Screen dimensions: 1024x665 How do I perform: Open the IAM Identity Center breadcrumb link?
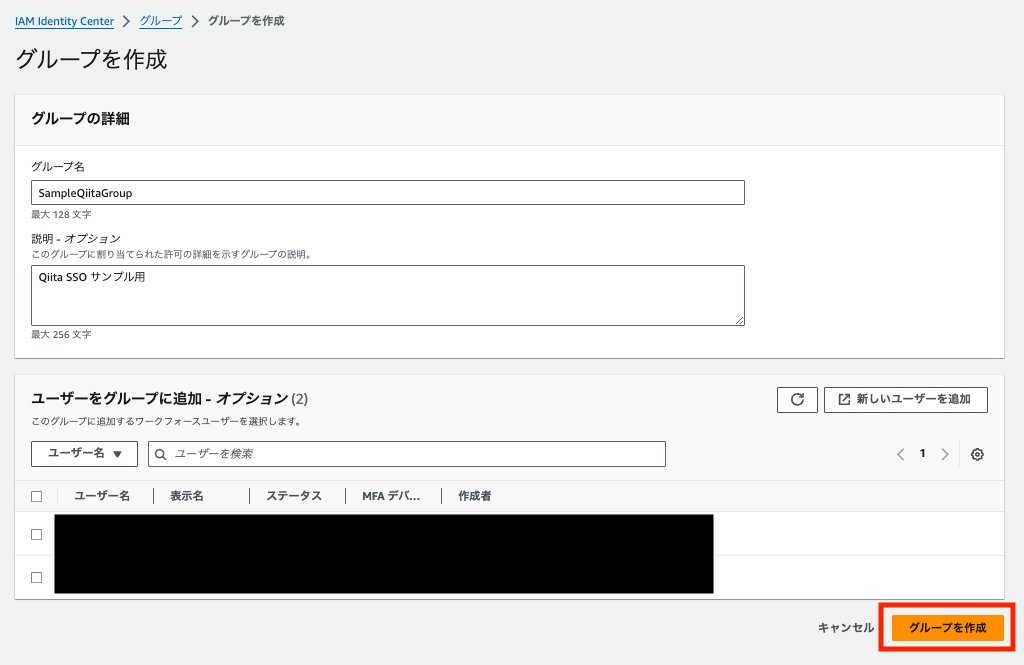[x=64, y=20]
